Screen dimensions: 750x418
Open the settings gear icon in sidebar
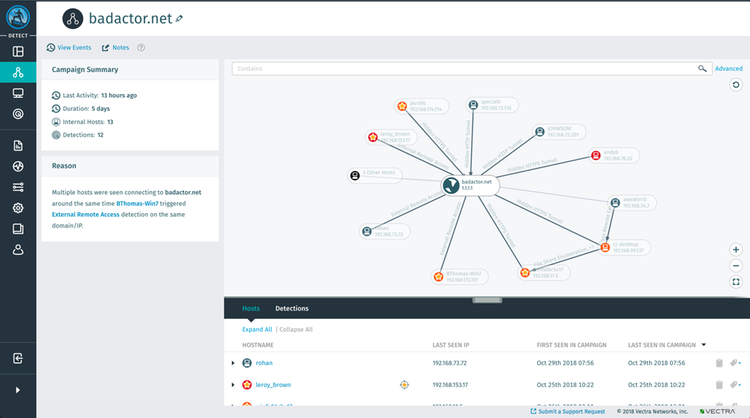click(18, 208)
